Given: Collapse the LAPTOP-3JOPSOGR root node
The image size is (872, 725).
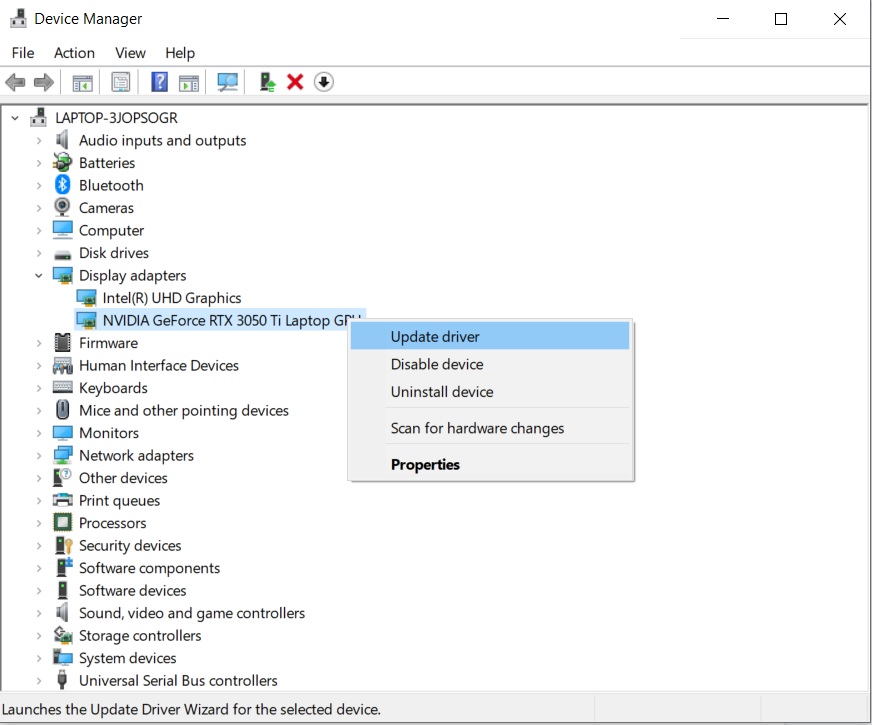Looking at the screenshot, I should click(15, 118).
